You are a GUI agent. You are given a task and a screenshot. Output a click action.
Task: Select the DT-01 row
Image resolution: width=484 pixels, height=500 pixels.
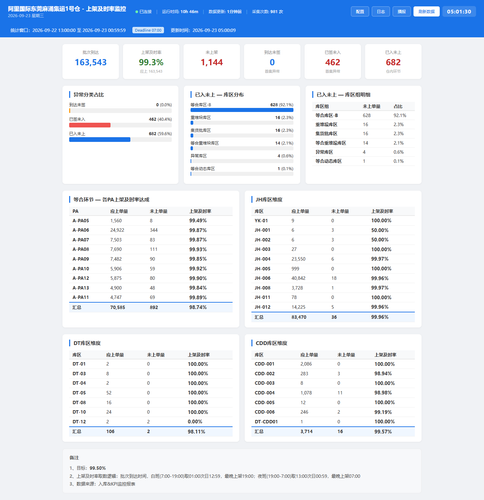[x=151, y=364]
